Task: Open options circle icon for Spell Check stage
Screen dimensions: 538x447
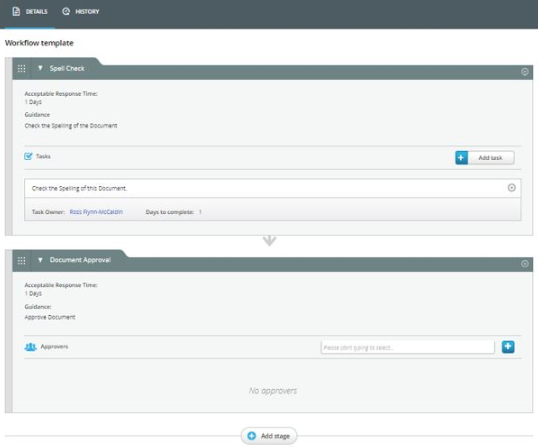Action: [x=525, y=72]
